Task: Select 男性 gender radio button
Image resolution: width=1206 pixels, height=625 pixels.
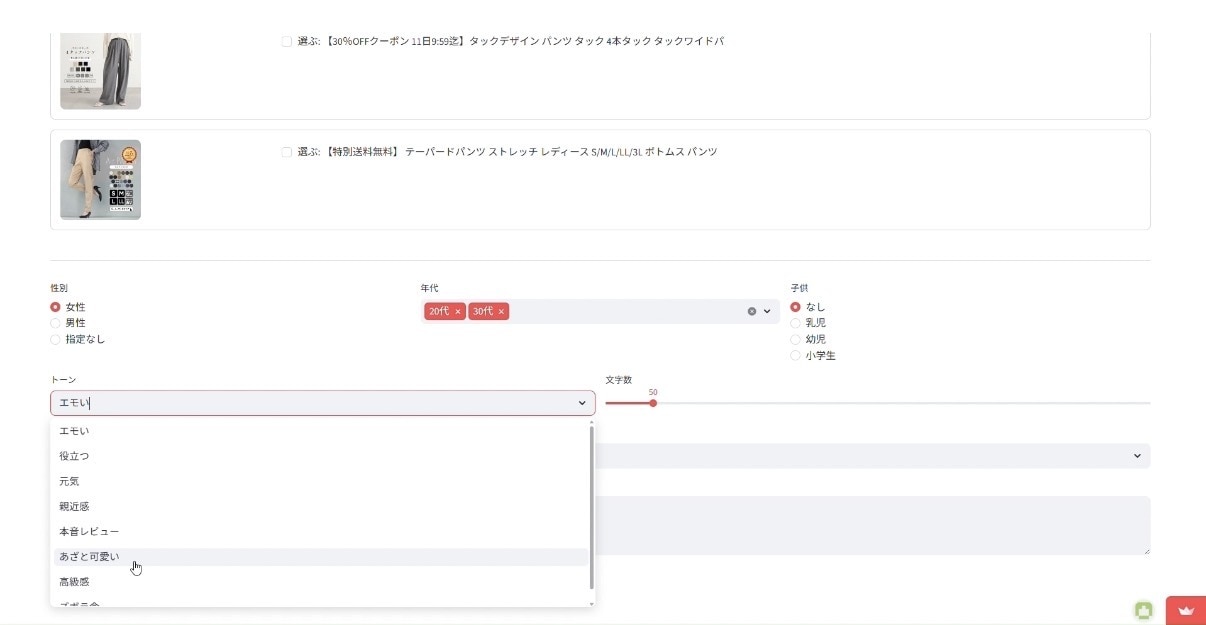Action: click(x=55, y=323)
